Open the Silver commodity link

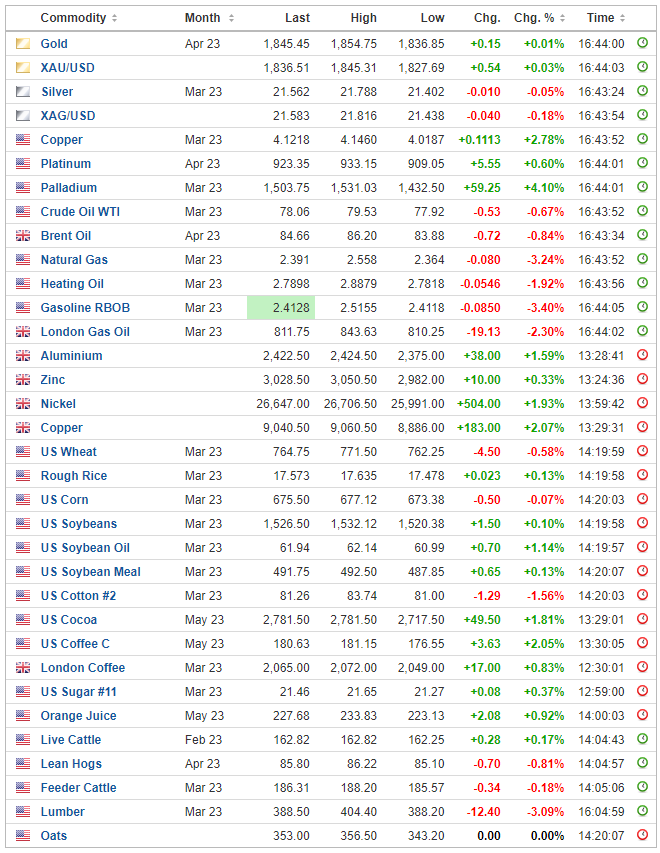pyautogui.click(x=57, y=92)
